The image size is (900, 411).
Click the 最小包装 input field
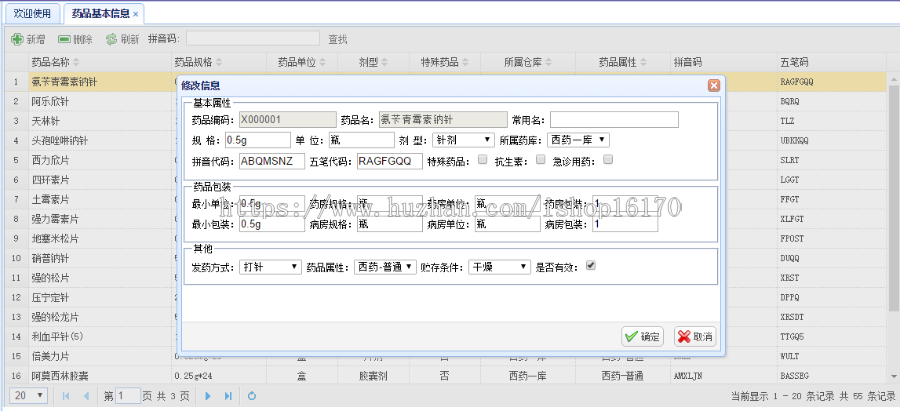tap(272, 224)
